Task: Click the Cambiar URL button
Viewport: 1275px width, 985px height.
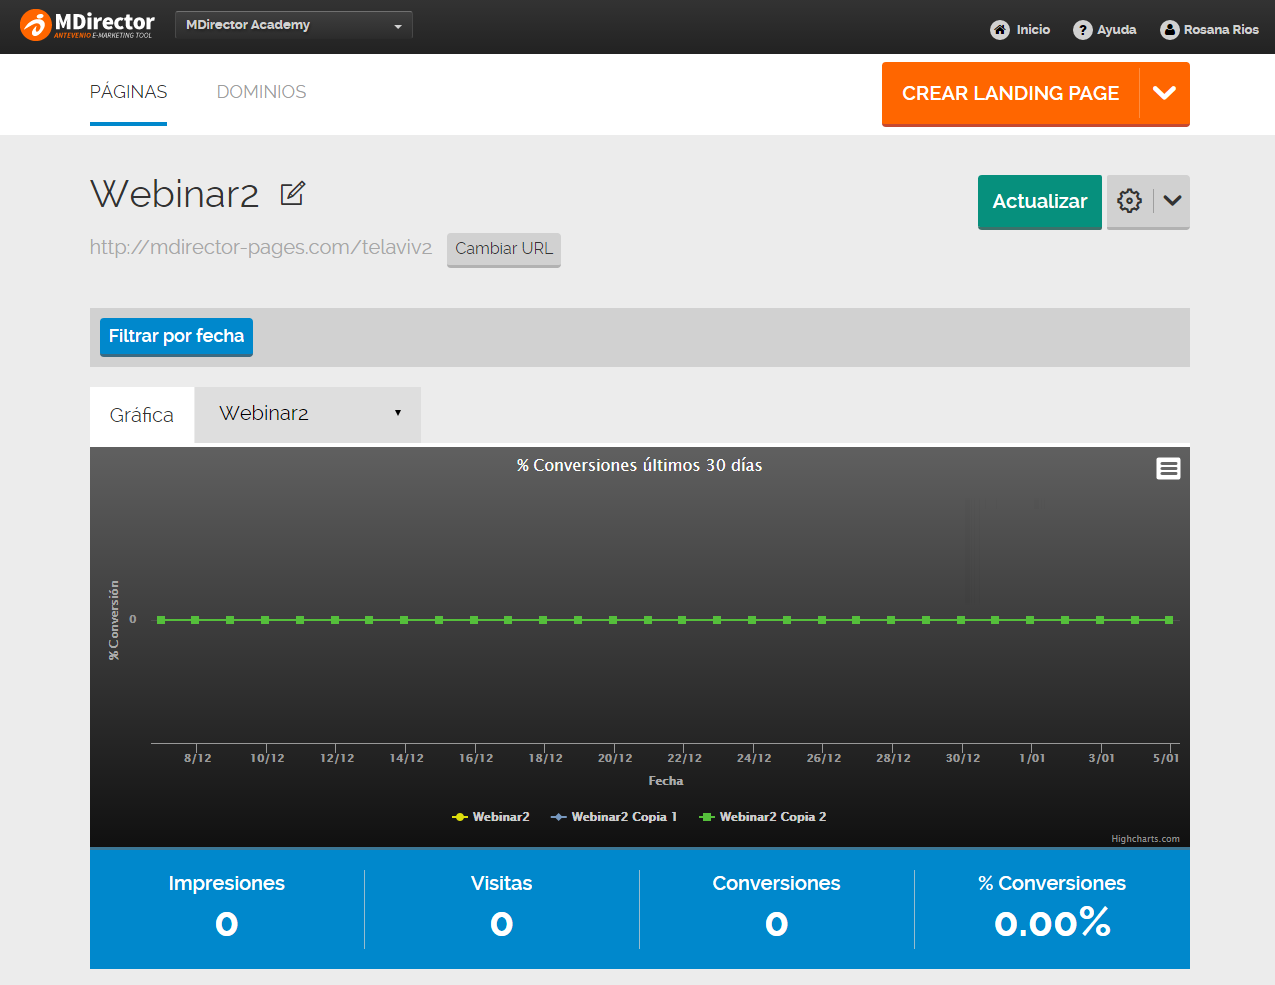Action: tap(504, 249)
